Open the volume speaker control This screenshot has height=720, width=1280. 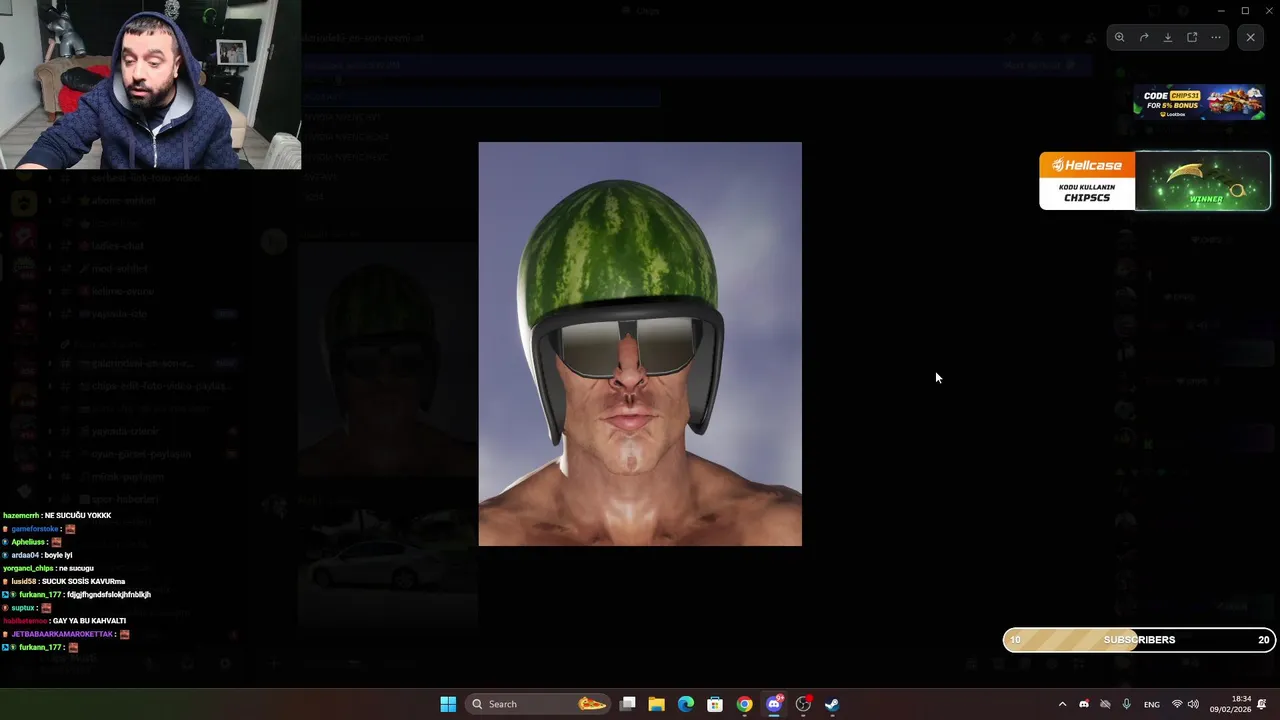point(1193,704)
